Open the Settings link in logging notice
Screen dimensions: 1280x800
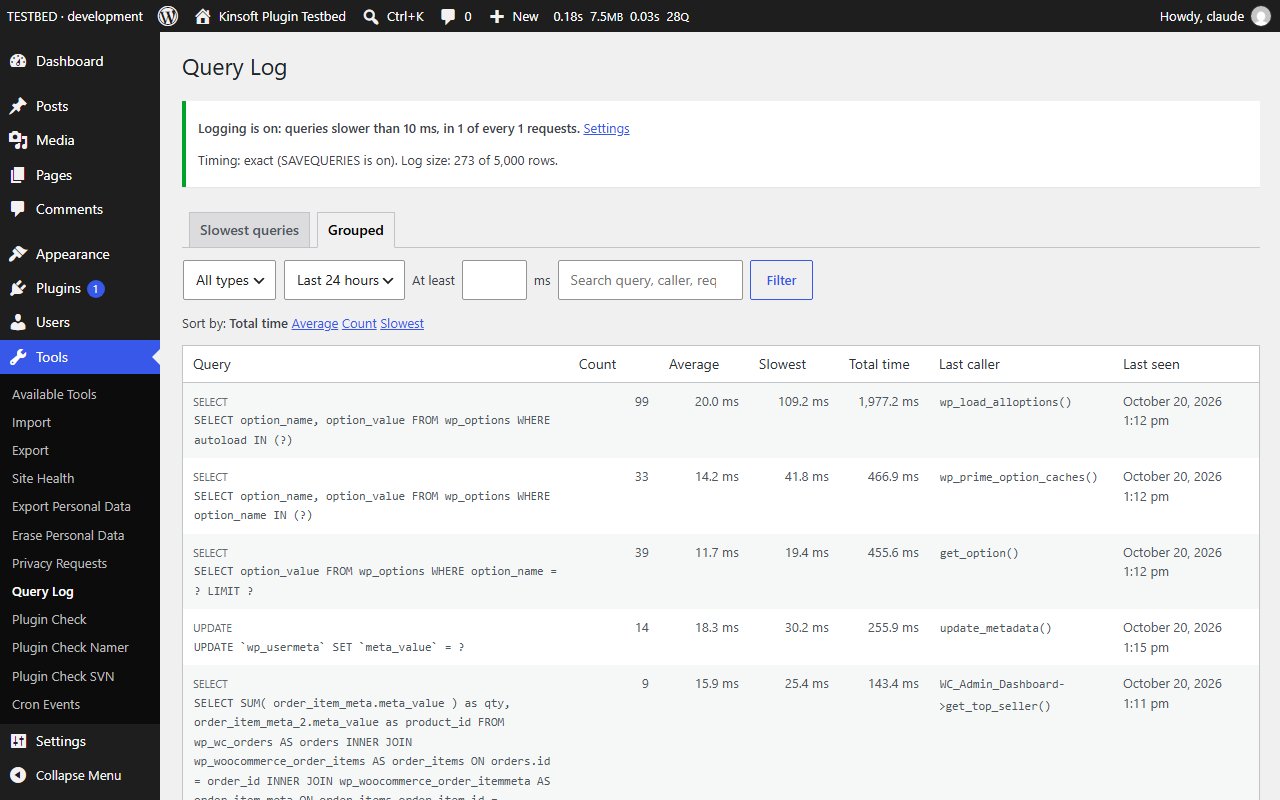click(x=606, y=128)
